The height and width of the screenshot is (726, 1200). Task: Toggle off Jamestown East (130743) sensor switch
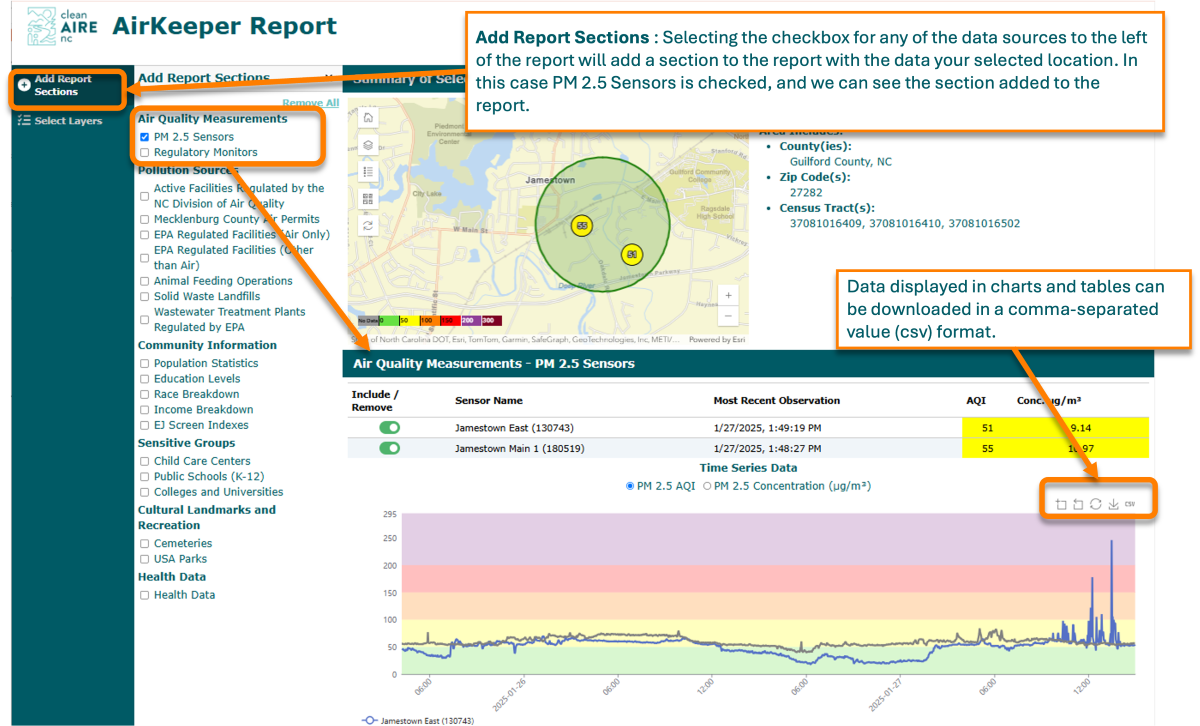(x=389, y=428)
